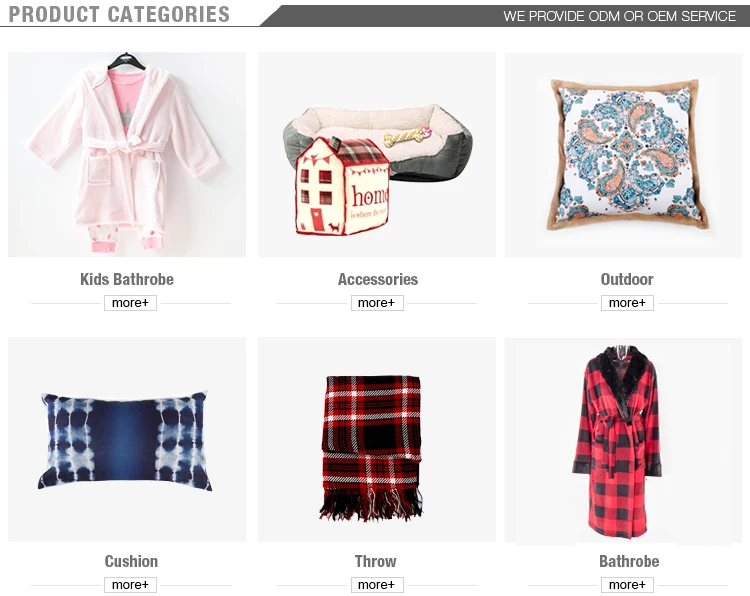This screenshot has width=750, height=596.
Task: Click more+ below the Throw label
Action: [x=377, y=585]
